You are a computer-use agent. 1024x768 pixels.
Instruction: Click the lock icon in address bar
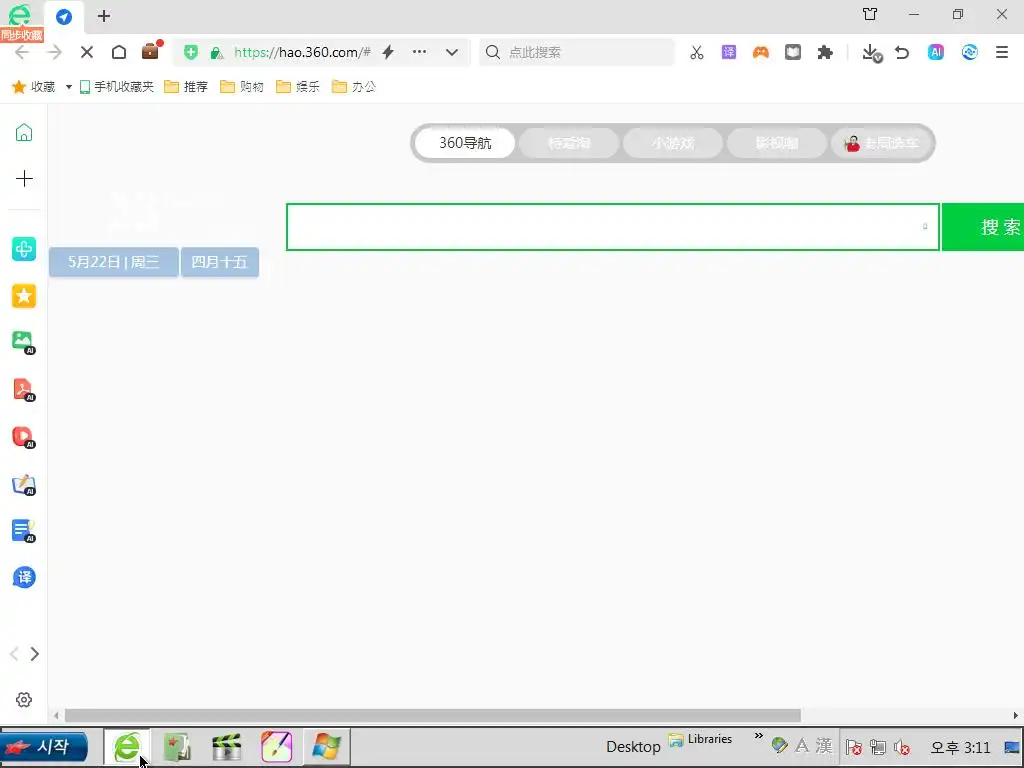coord(216,53)
